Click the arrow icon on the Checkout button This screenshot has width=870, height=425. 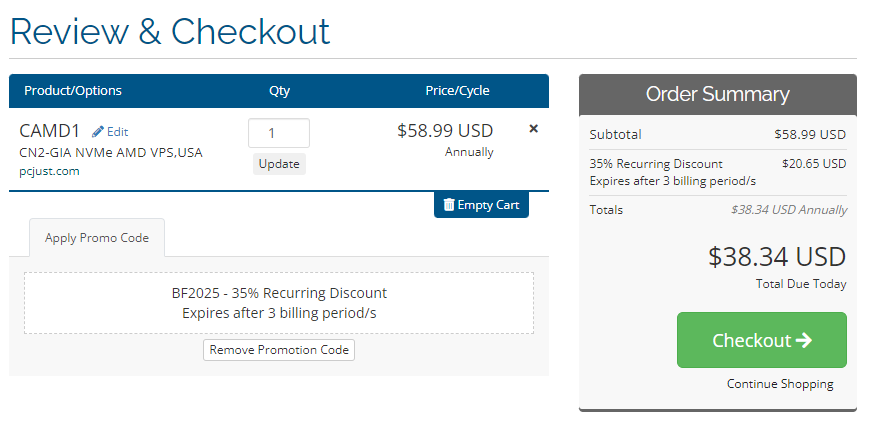coord(803,341)
